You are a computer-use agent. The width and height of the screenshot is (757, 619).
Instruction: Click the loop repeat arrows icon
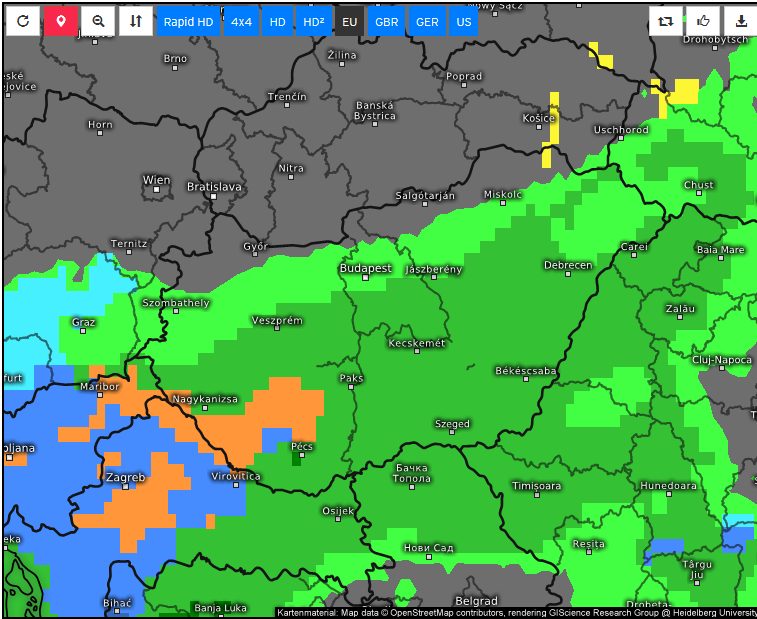point(665,21)
